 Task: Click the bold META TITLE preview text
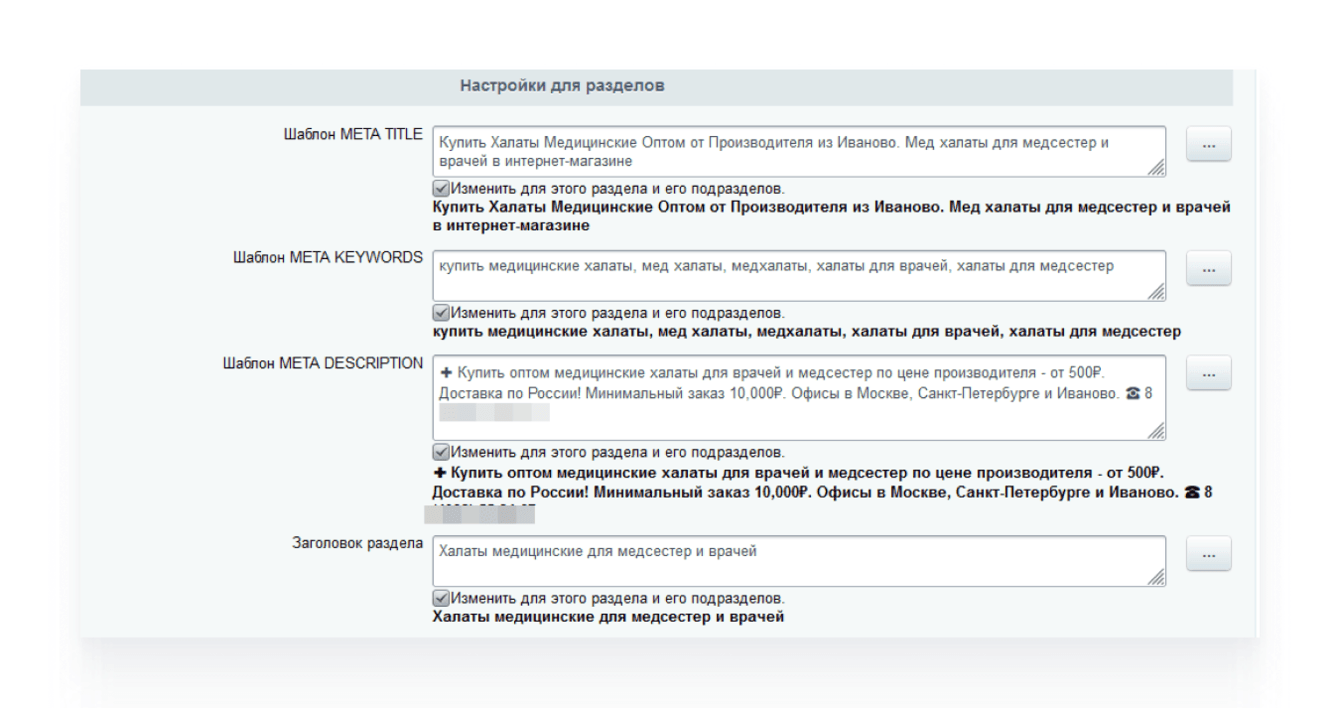[x=831, y=216]
